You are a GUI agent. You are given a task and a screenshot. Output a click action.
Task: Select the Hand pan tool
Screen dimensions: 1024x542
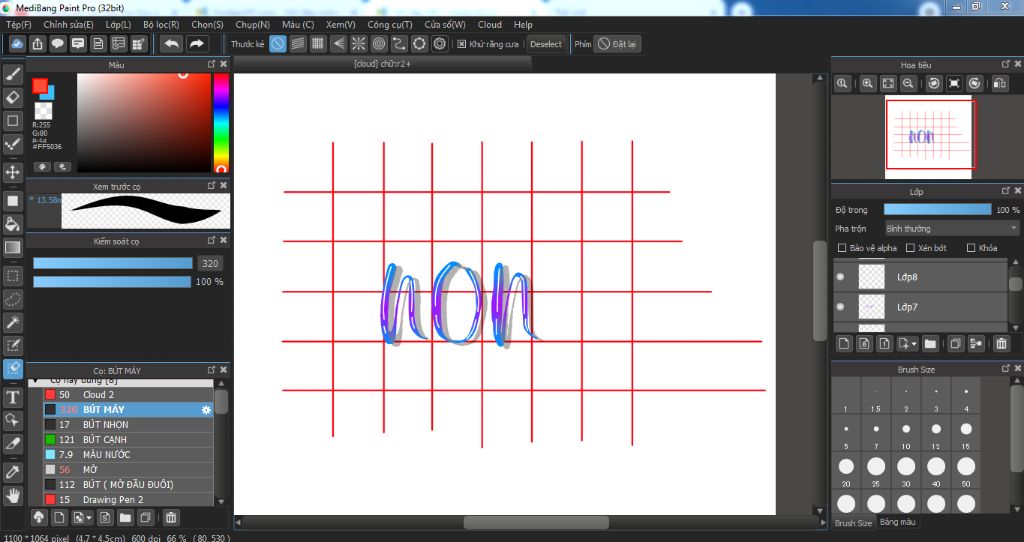(x=12, y=495)
